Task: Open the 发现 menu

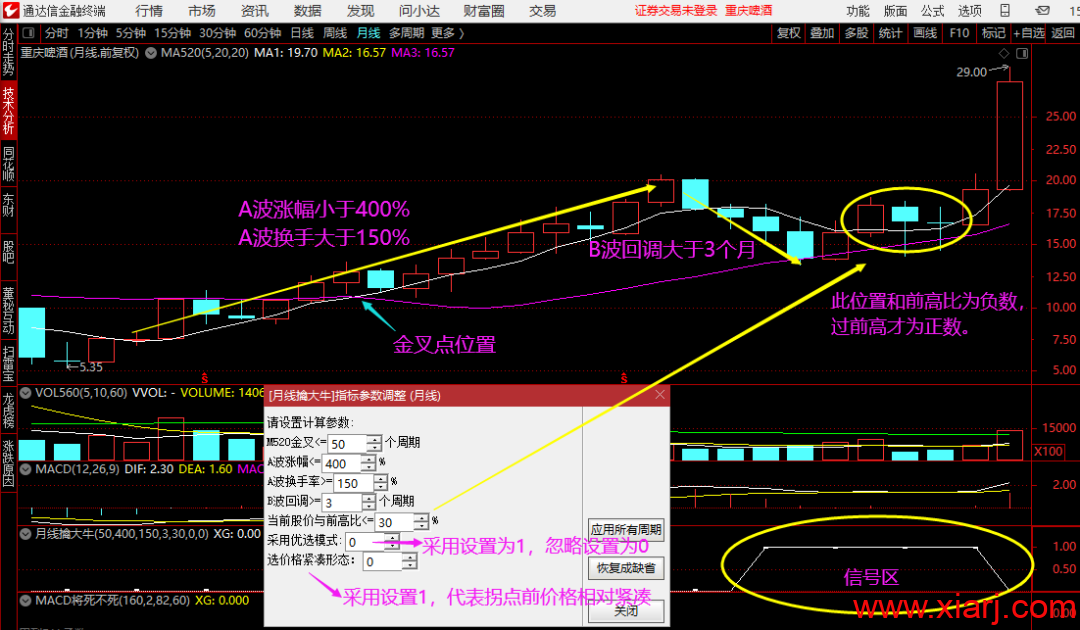Action: click(x=360, y=11)
